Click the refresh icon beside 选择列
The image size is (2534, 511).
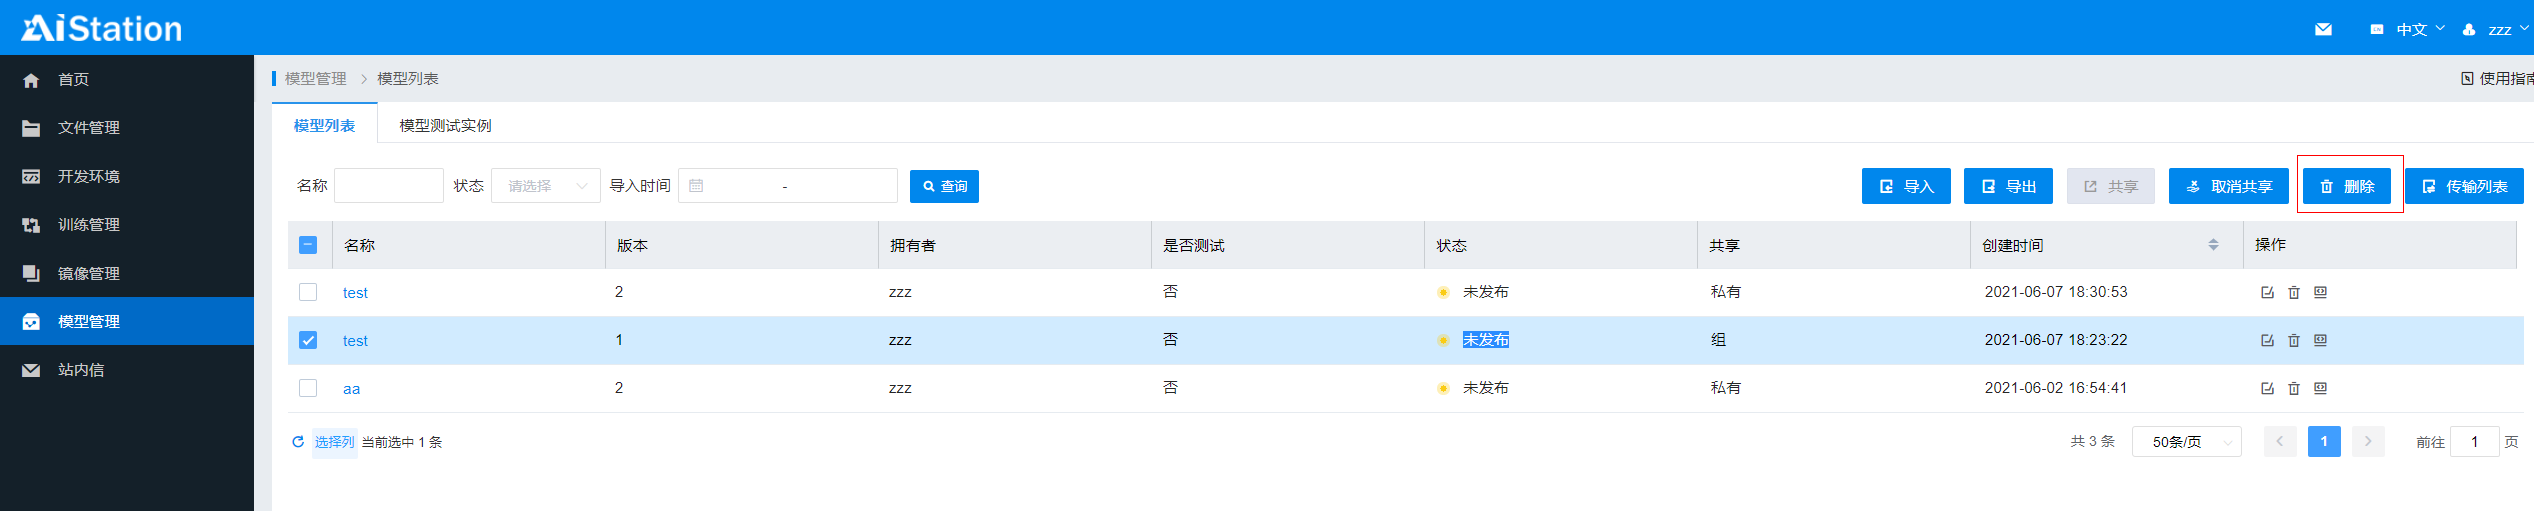[298, 442]
